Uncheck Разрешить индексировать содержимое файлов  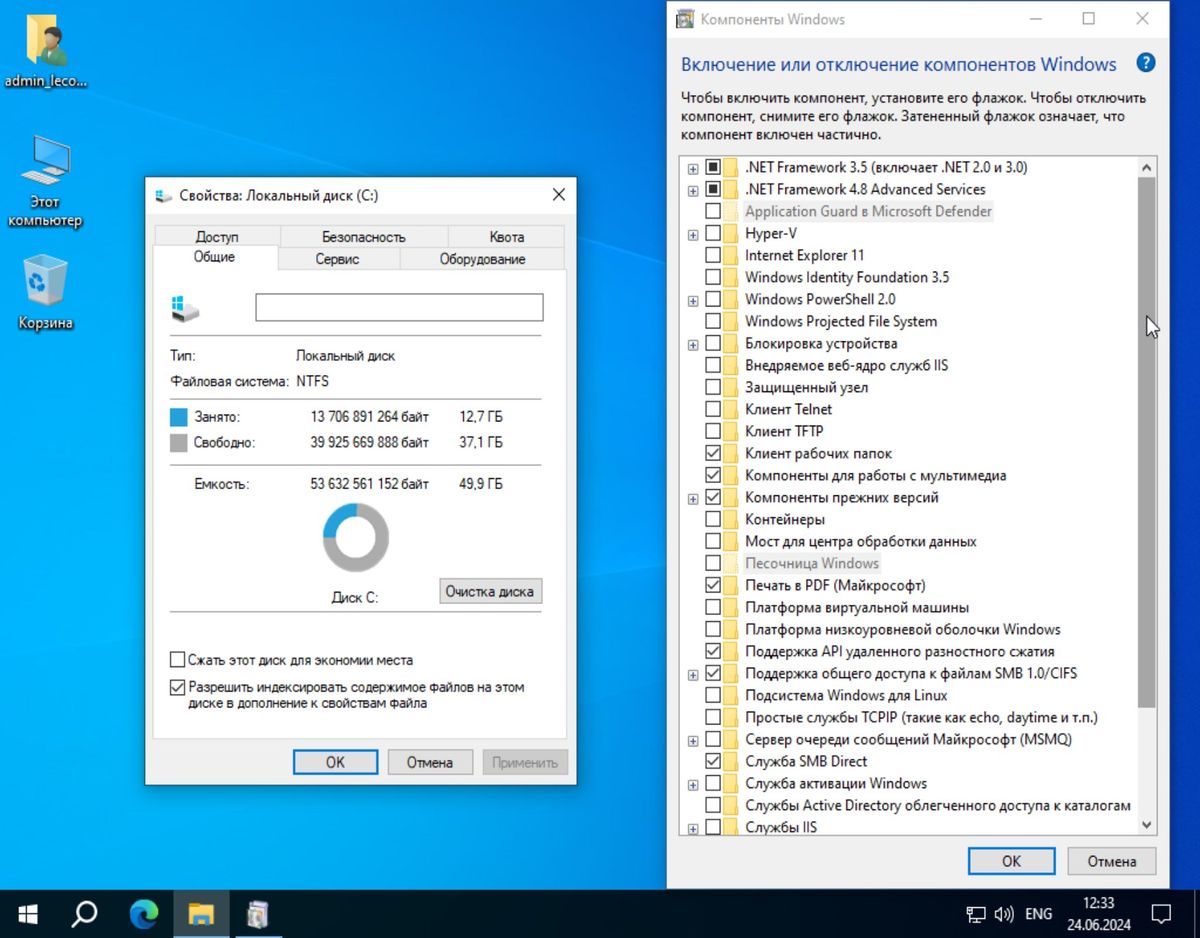click(178, 688)
